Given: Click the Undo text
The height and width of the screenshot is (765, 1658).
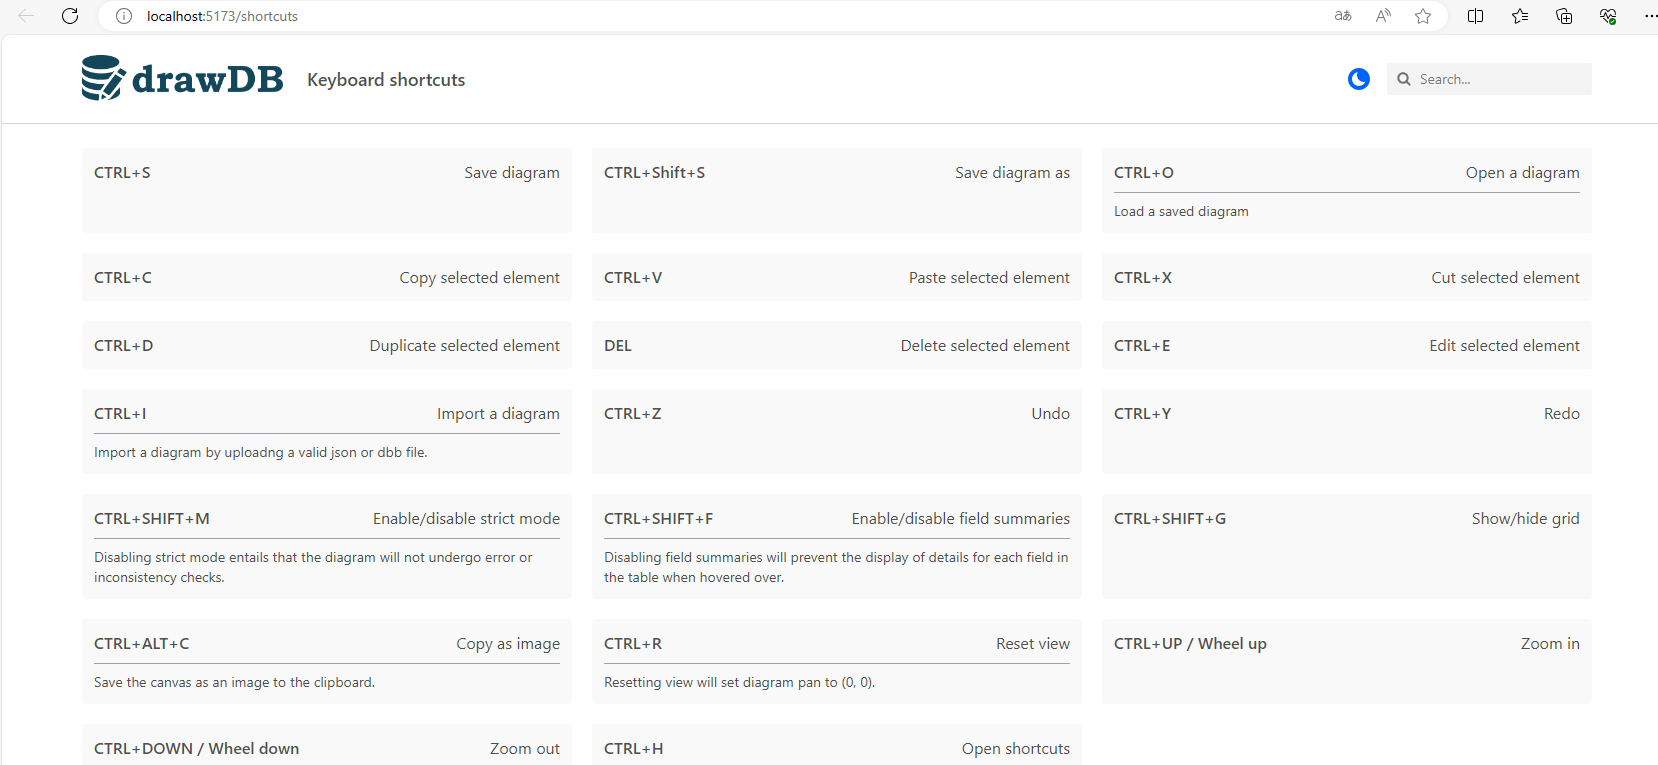Looking at the screenshot, I should pos(1051,414).
